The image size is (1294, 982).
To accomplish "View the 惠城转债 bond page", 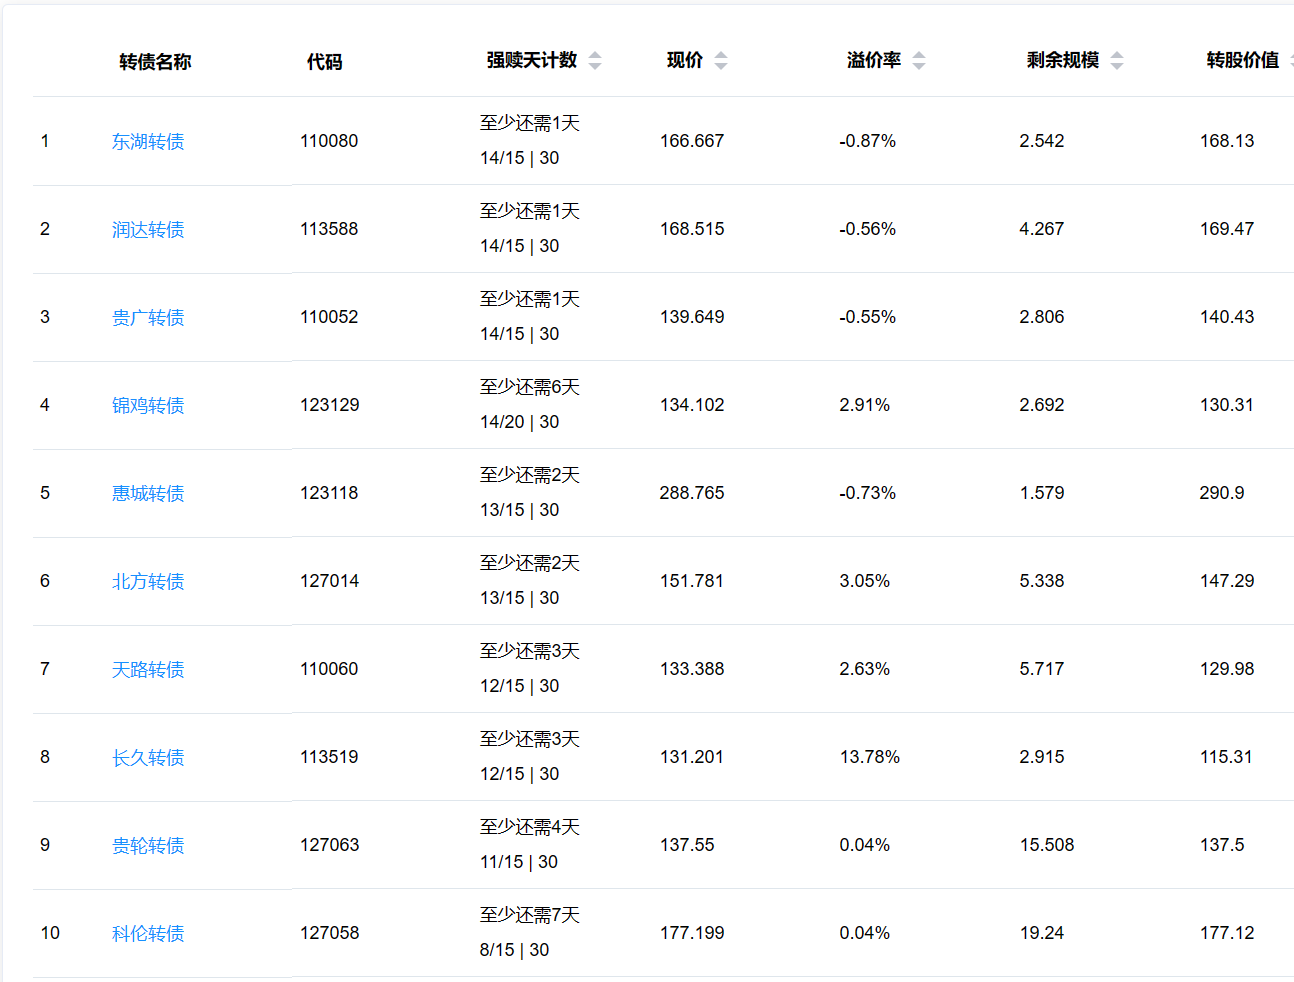I will pyautogui.click(x=148, y=494).
